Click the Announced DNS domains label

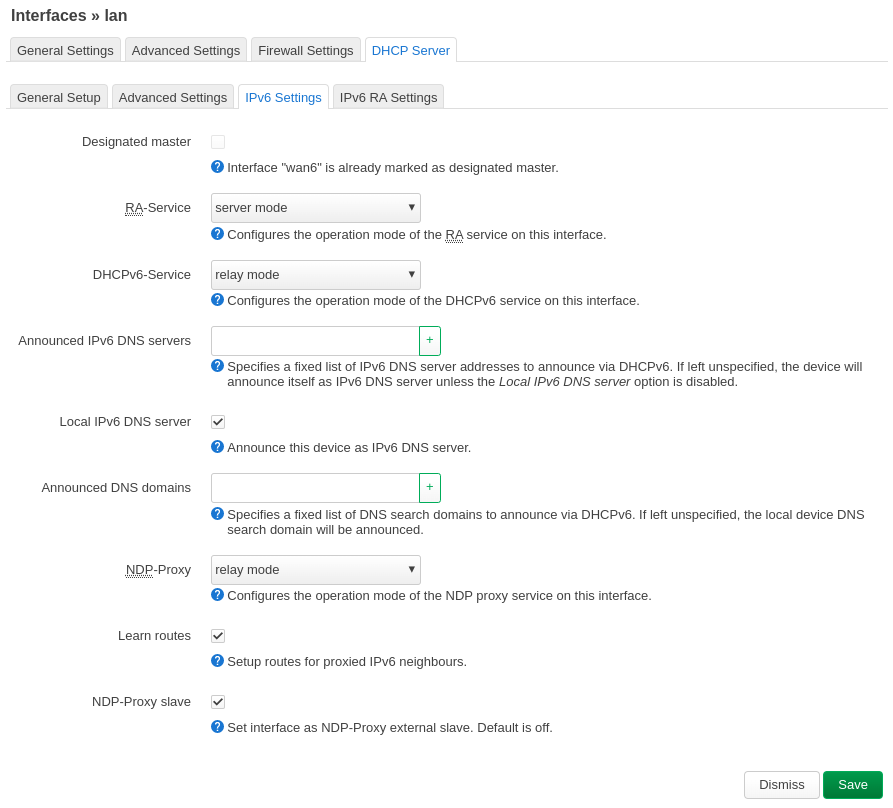tap(116, 487)
